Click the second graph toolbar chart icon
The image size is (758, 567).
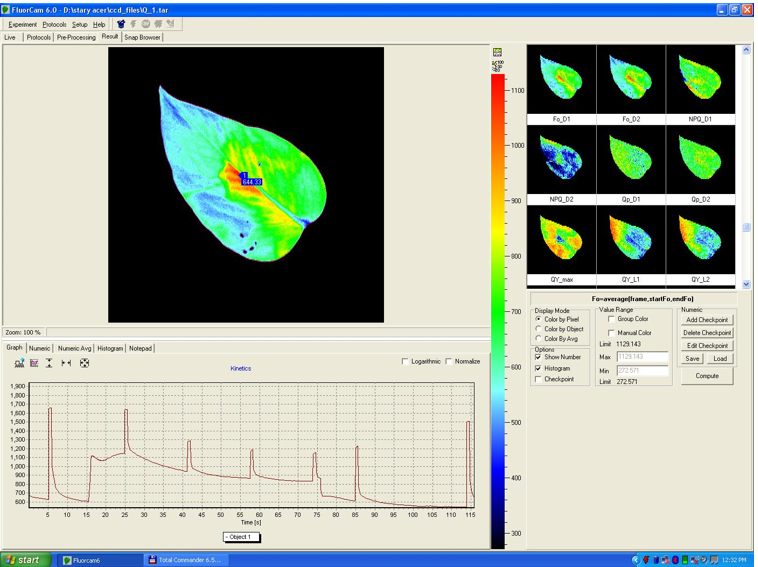[x=34, y=363]
